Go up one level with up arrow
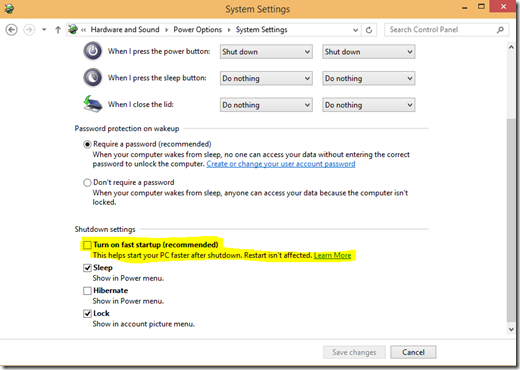The image size is (520, 370). point(58,30)
